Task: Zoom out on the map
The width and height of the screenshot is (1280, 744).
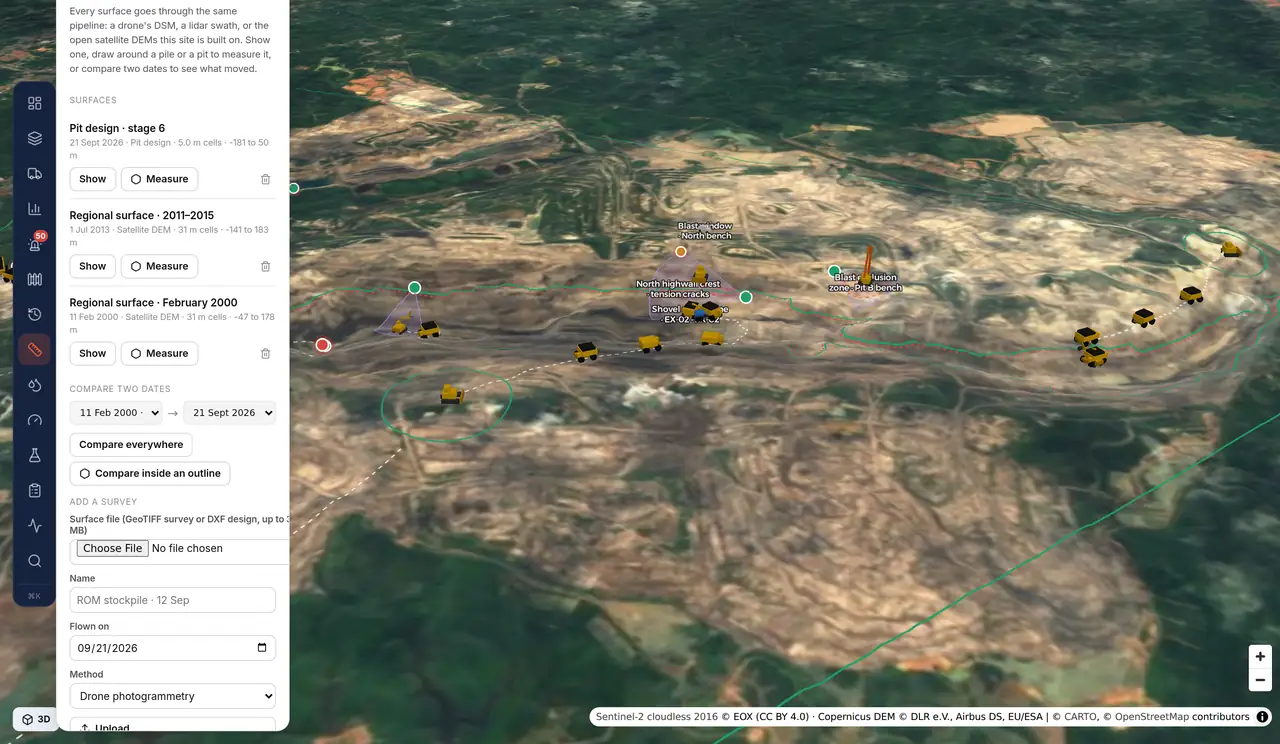Action: (x=1260, y=680)
